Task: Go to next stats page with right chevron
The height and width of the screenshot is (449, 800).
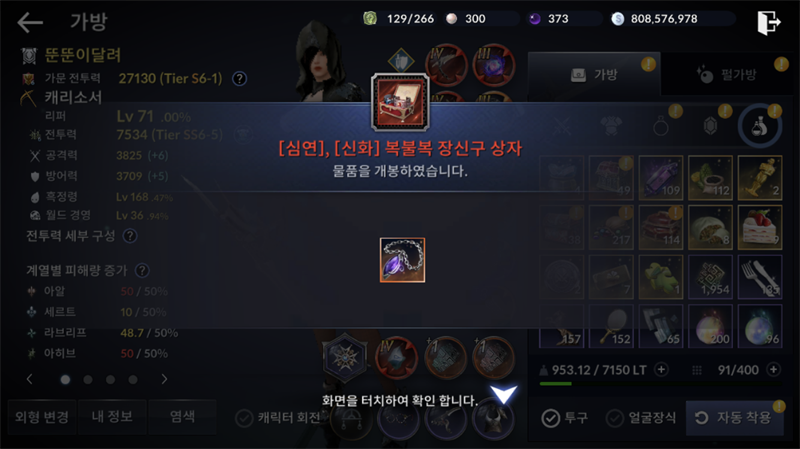Action: 164,379
